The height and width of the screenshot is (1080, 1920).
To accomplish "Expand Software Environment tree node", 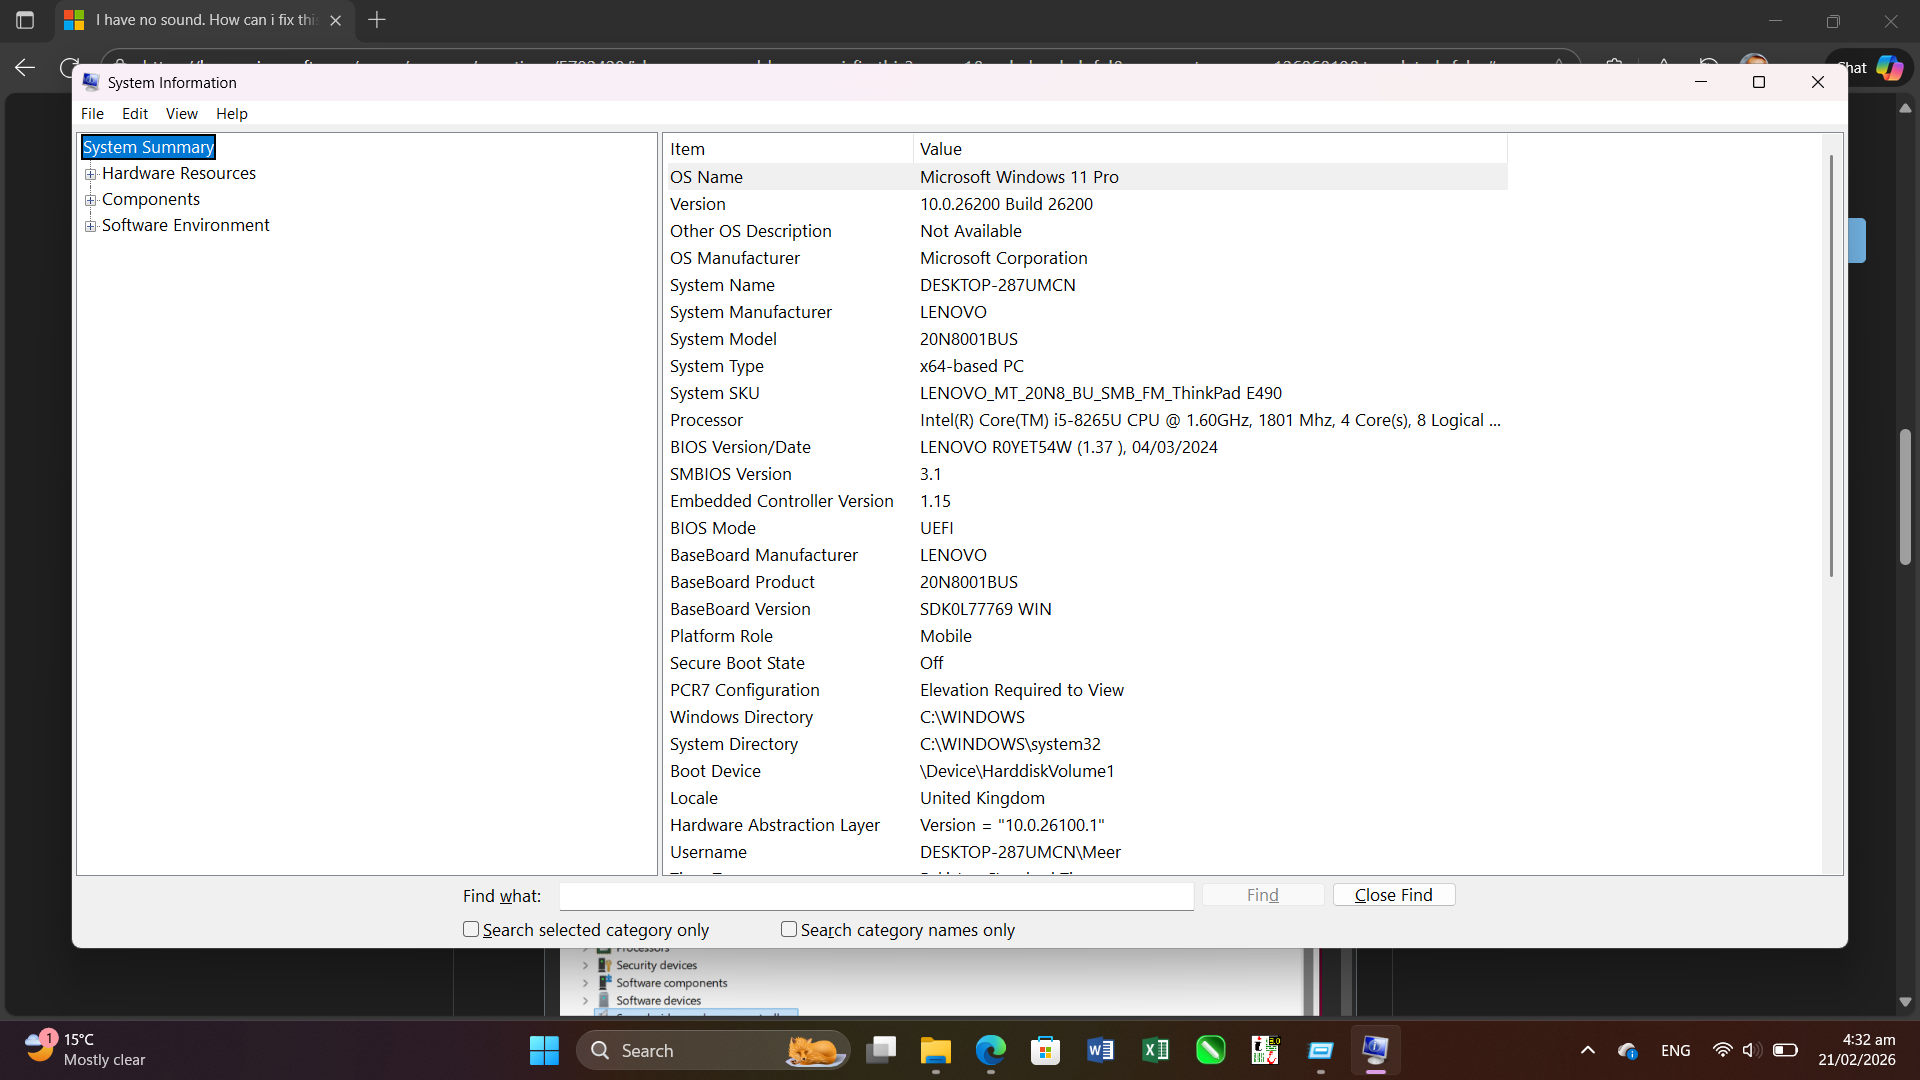I will pyautogui.click(x=91, y=226).
